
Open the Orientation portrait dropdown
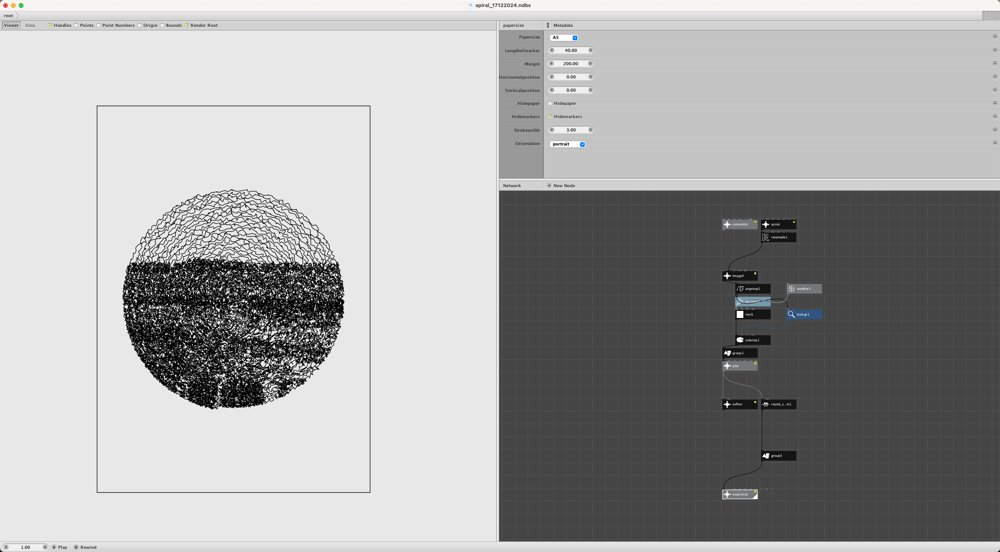coord(568,144)
